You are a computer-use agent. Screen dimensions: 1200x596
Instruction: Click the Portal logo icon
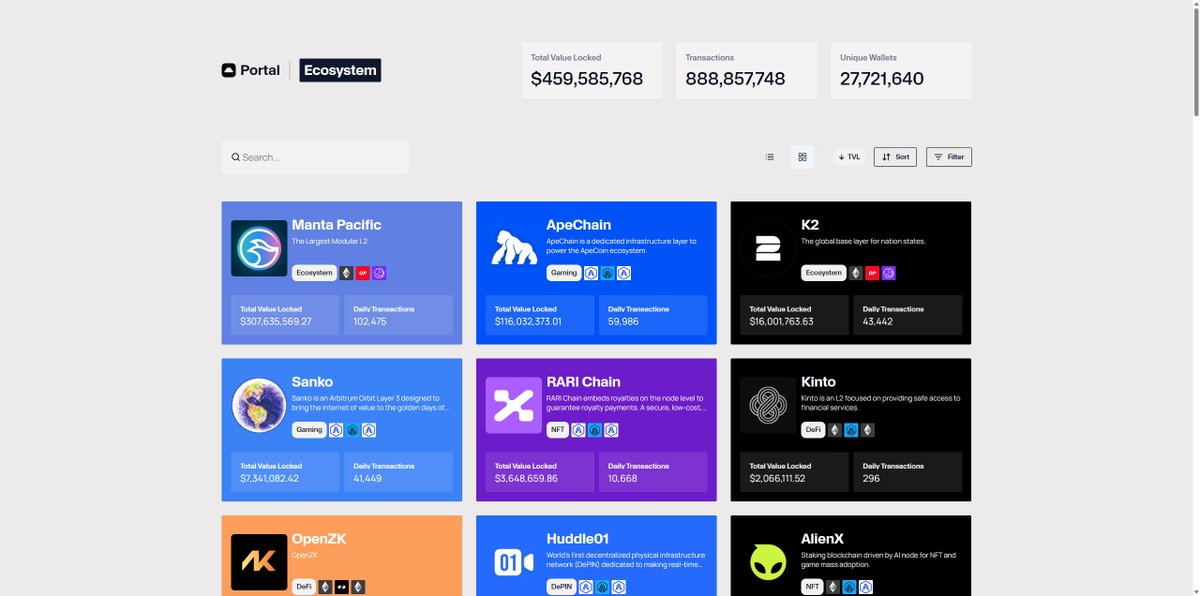tap(228, 70)
